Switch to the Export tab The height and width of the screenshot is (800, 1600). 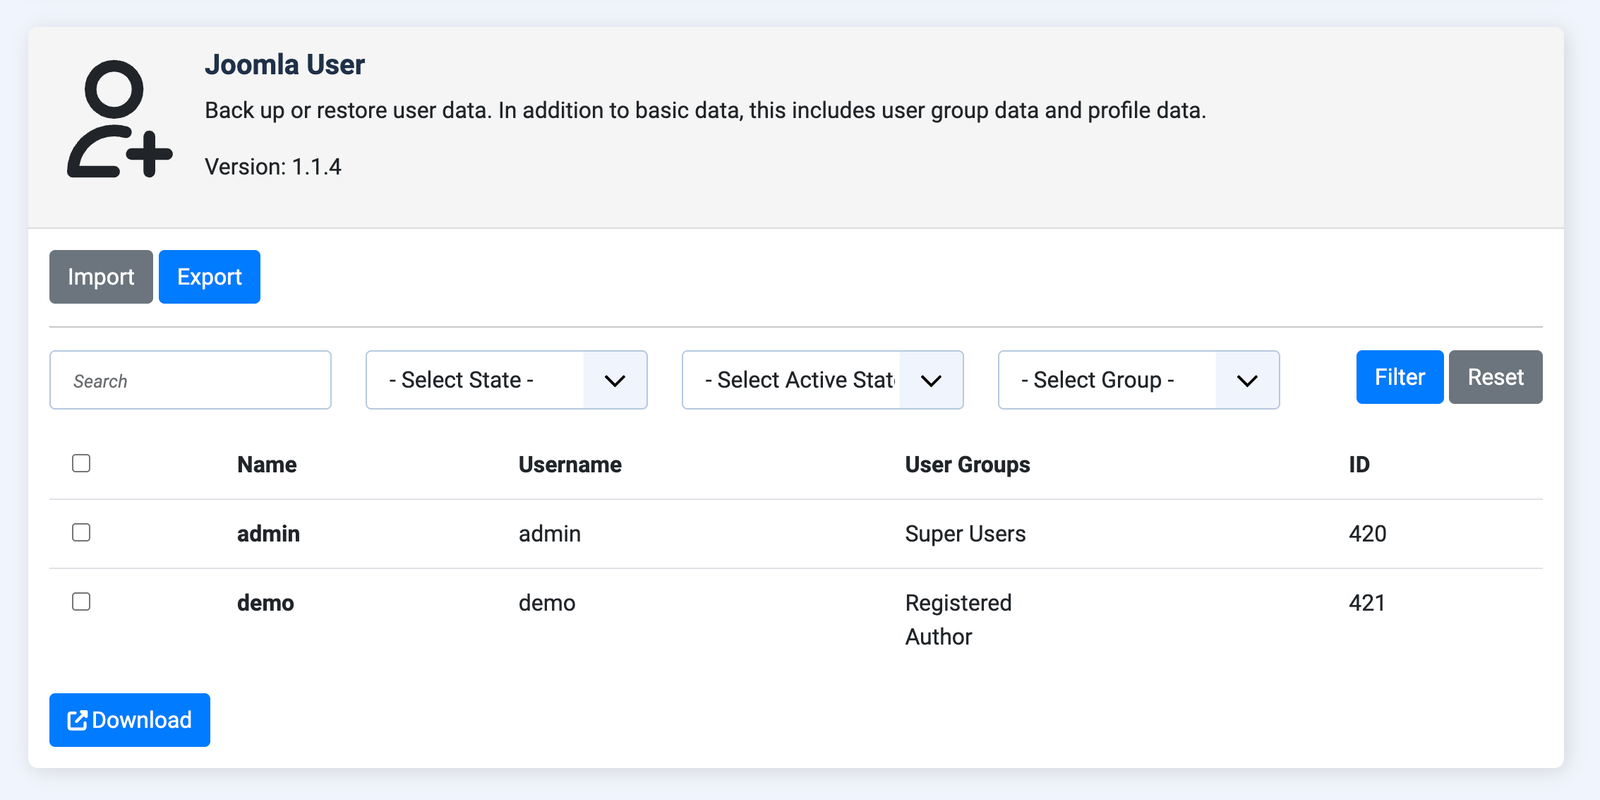pos(209,277)
